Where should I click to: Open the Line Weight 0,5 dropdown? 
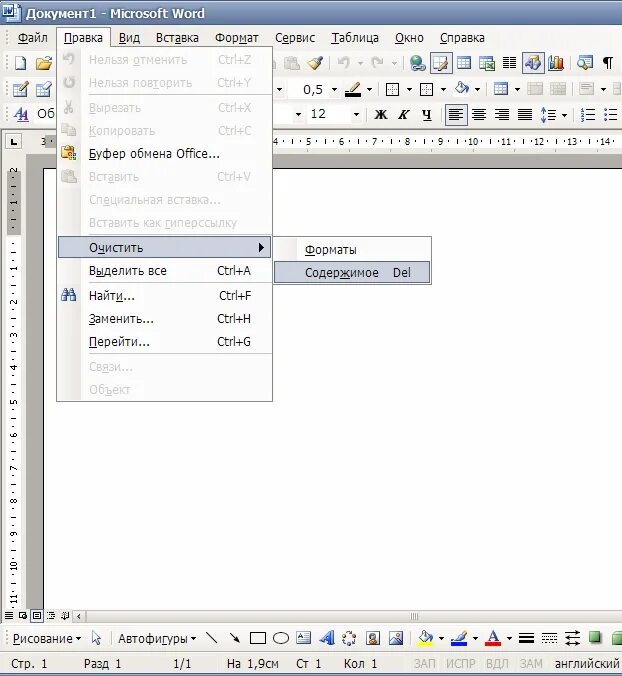pos(334,90)
